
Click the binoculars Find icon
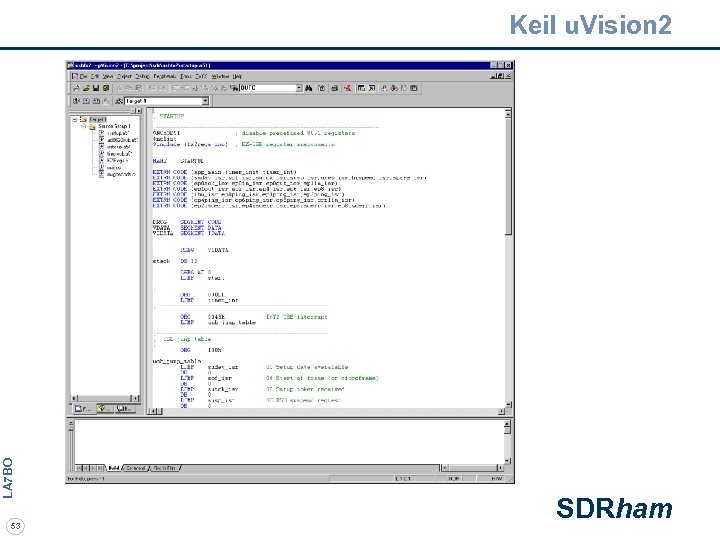[x=309, y=88]
